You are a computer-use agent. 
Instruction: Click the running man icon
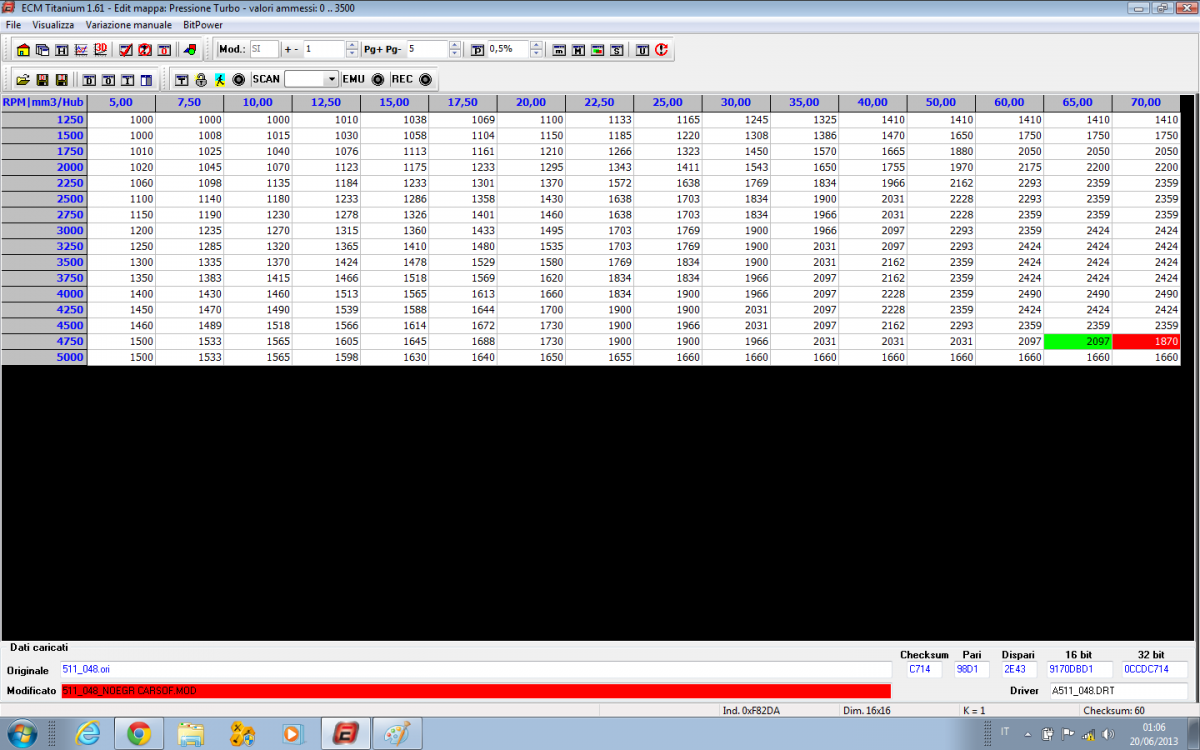pyautogui.click(x=219, y=79)
